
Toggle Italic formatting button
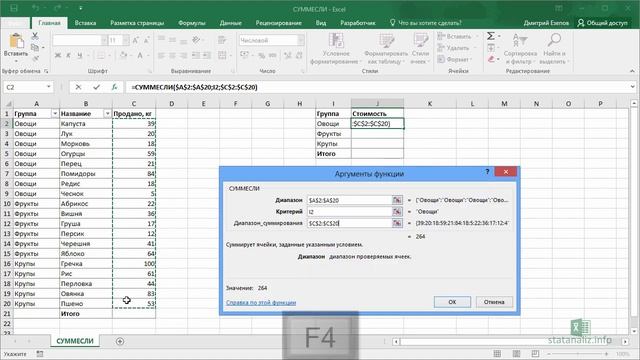69,56
